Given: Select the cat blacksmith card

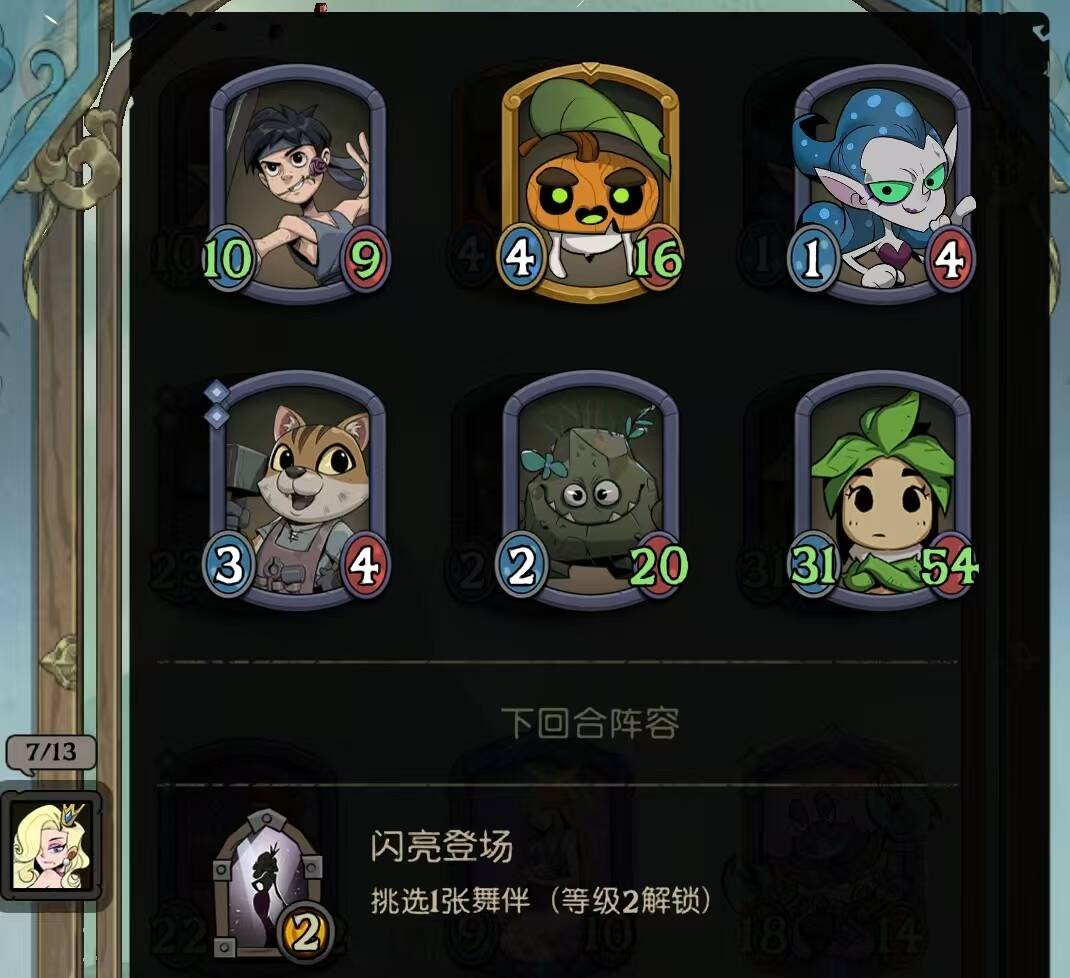Looking at the screenshot, I should (298, 490).
